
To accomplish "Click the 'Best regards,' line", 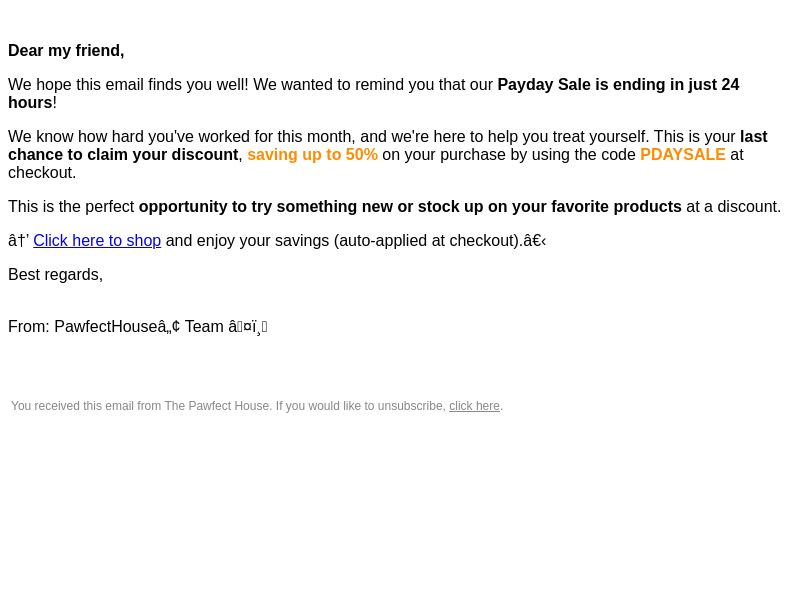I will coord(56,274).
